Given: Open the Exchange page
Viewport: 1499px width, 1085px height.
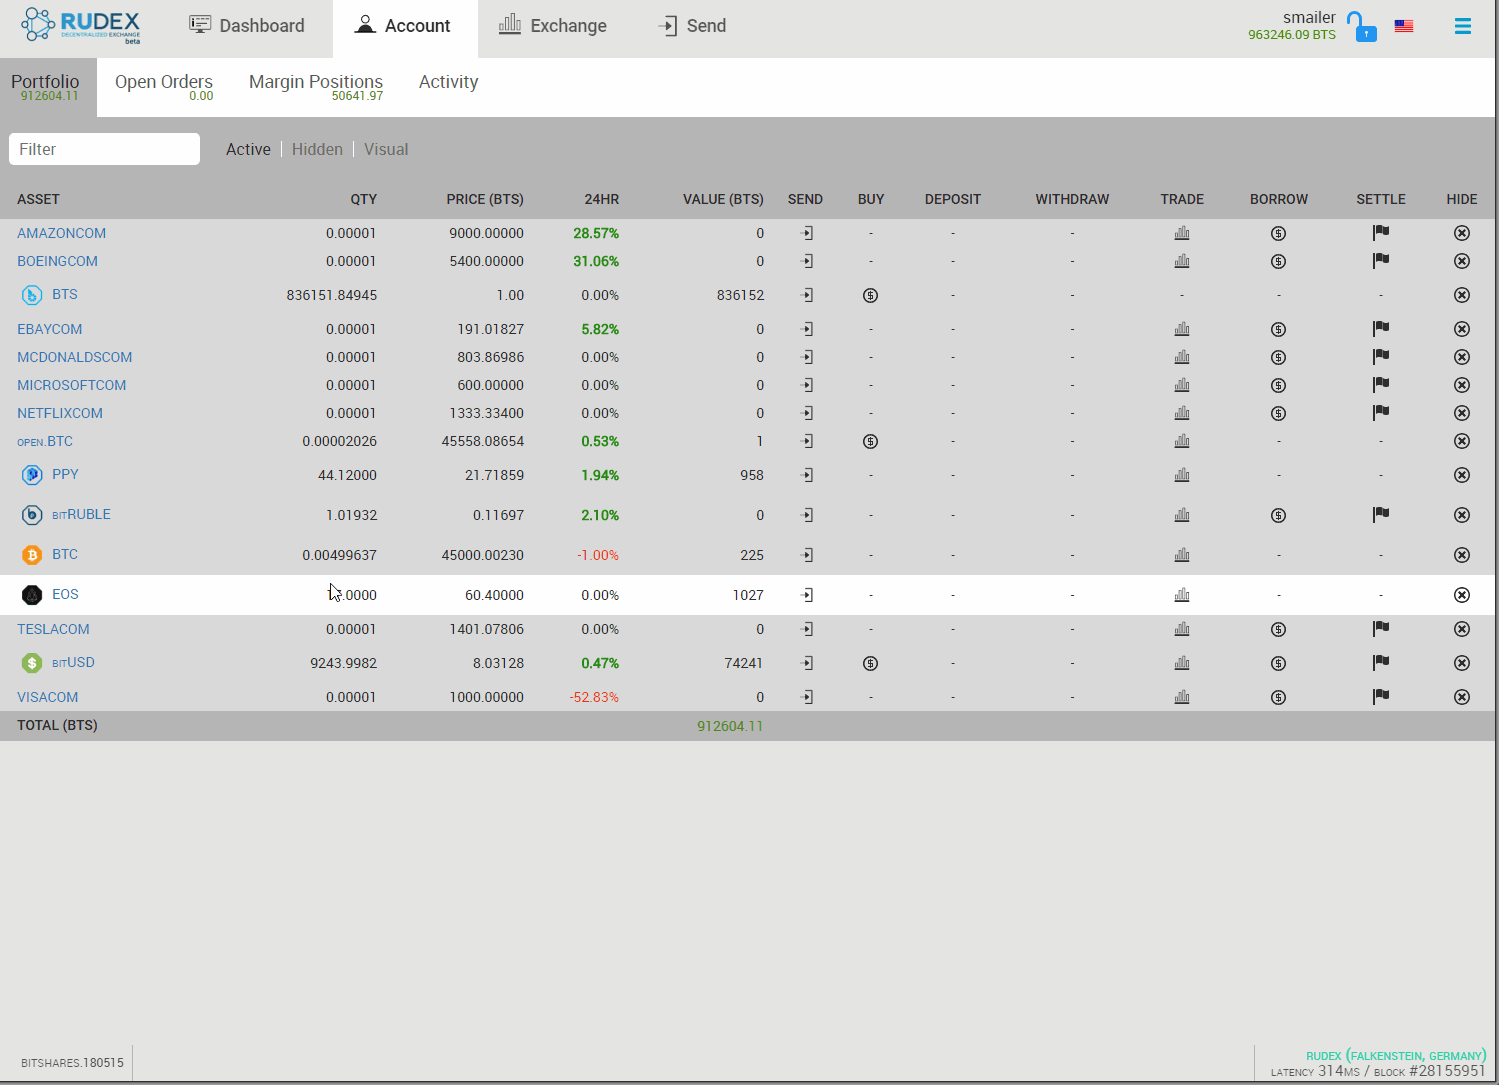Looking at the screenshot, I should 553,26.
